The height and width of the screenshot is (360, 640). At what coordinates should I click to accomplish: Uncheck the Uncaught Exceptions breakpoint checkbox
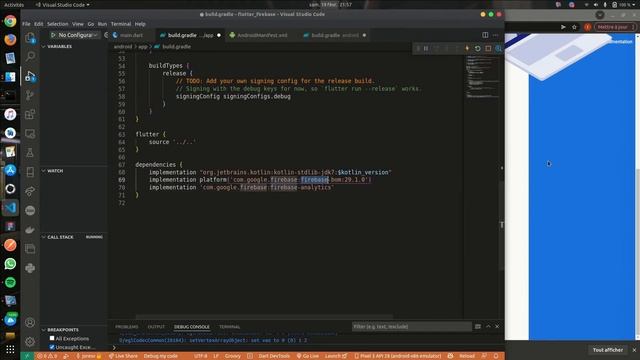[x=52, y=347]
